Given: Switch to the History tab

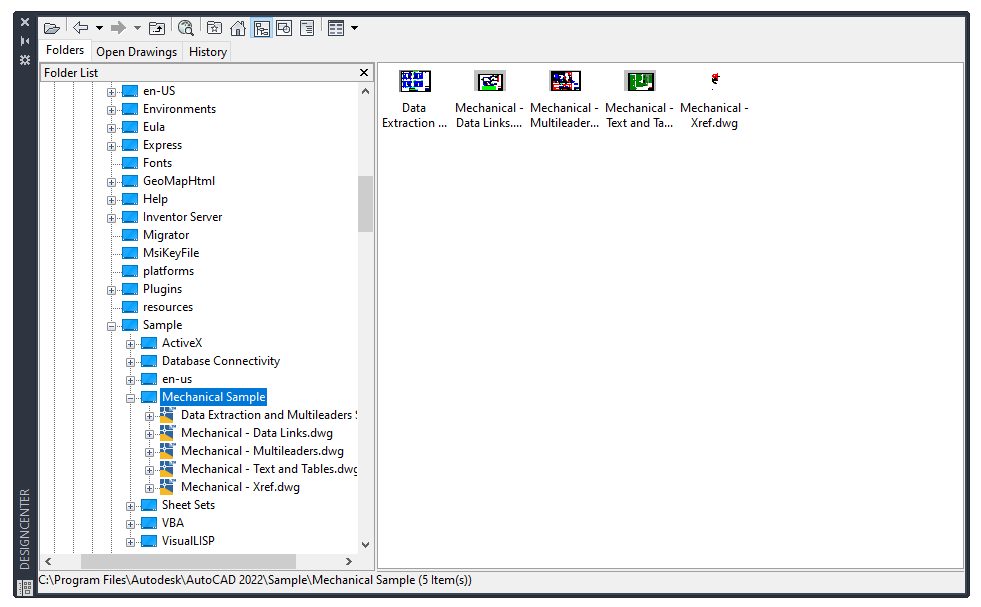Looking at the screenshot, I should [x=208, y=52].
